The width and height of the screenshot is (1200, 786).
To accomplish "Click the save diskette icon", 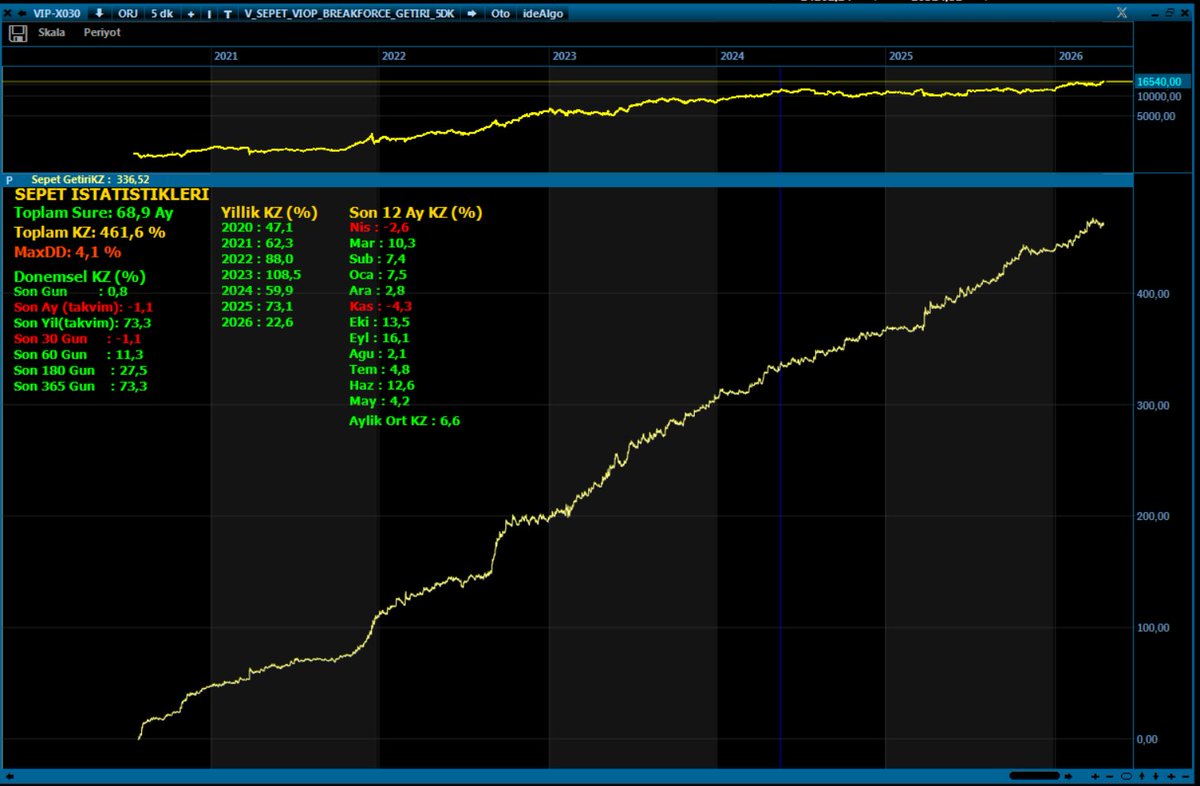I will 18,33.
